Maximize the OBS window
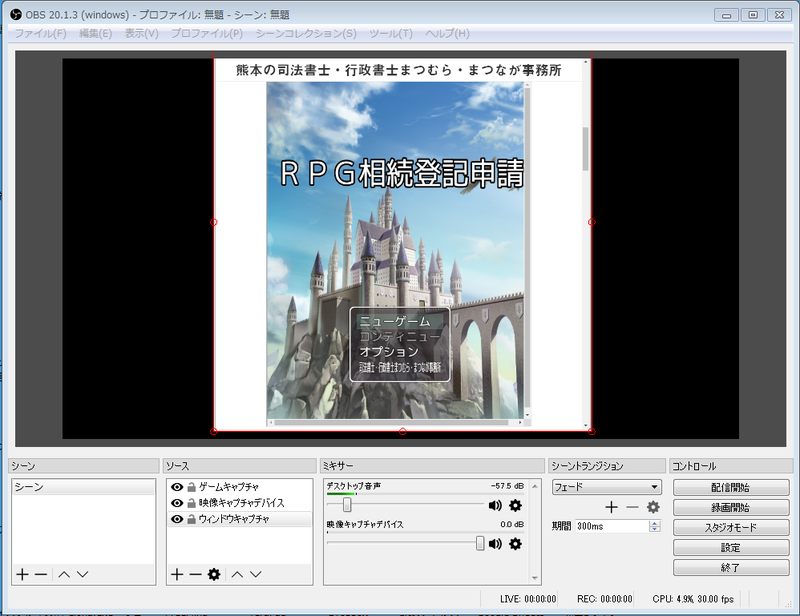 click(753, 15)
